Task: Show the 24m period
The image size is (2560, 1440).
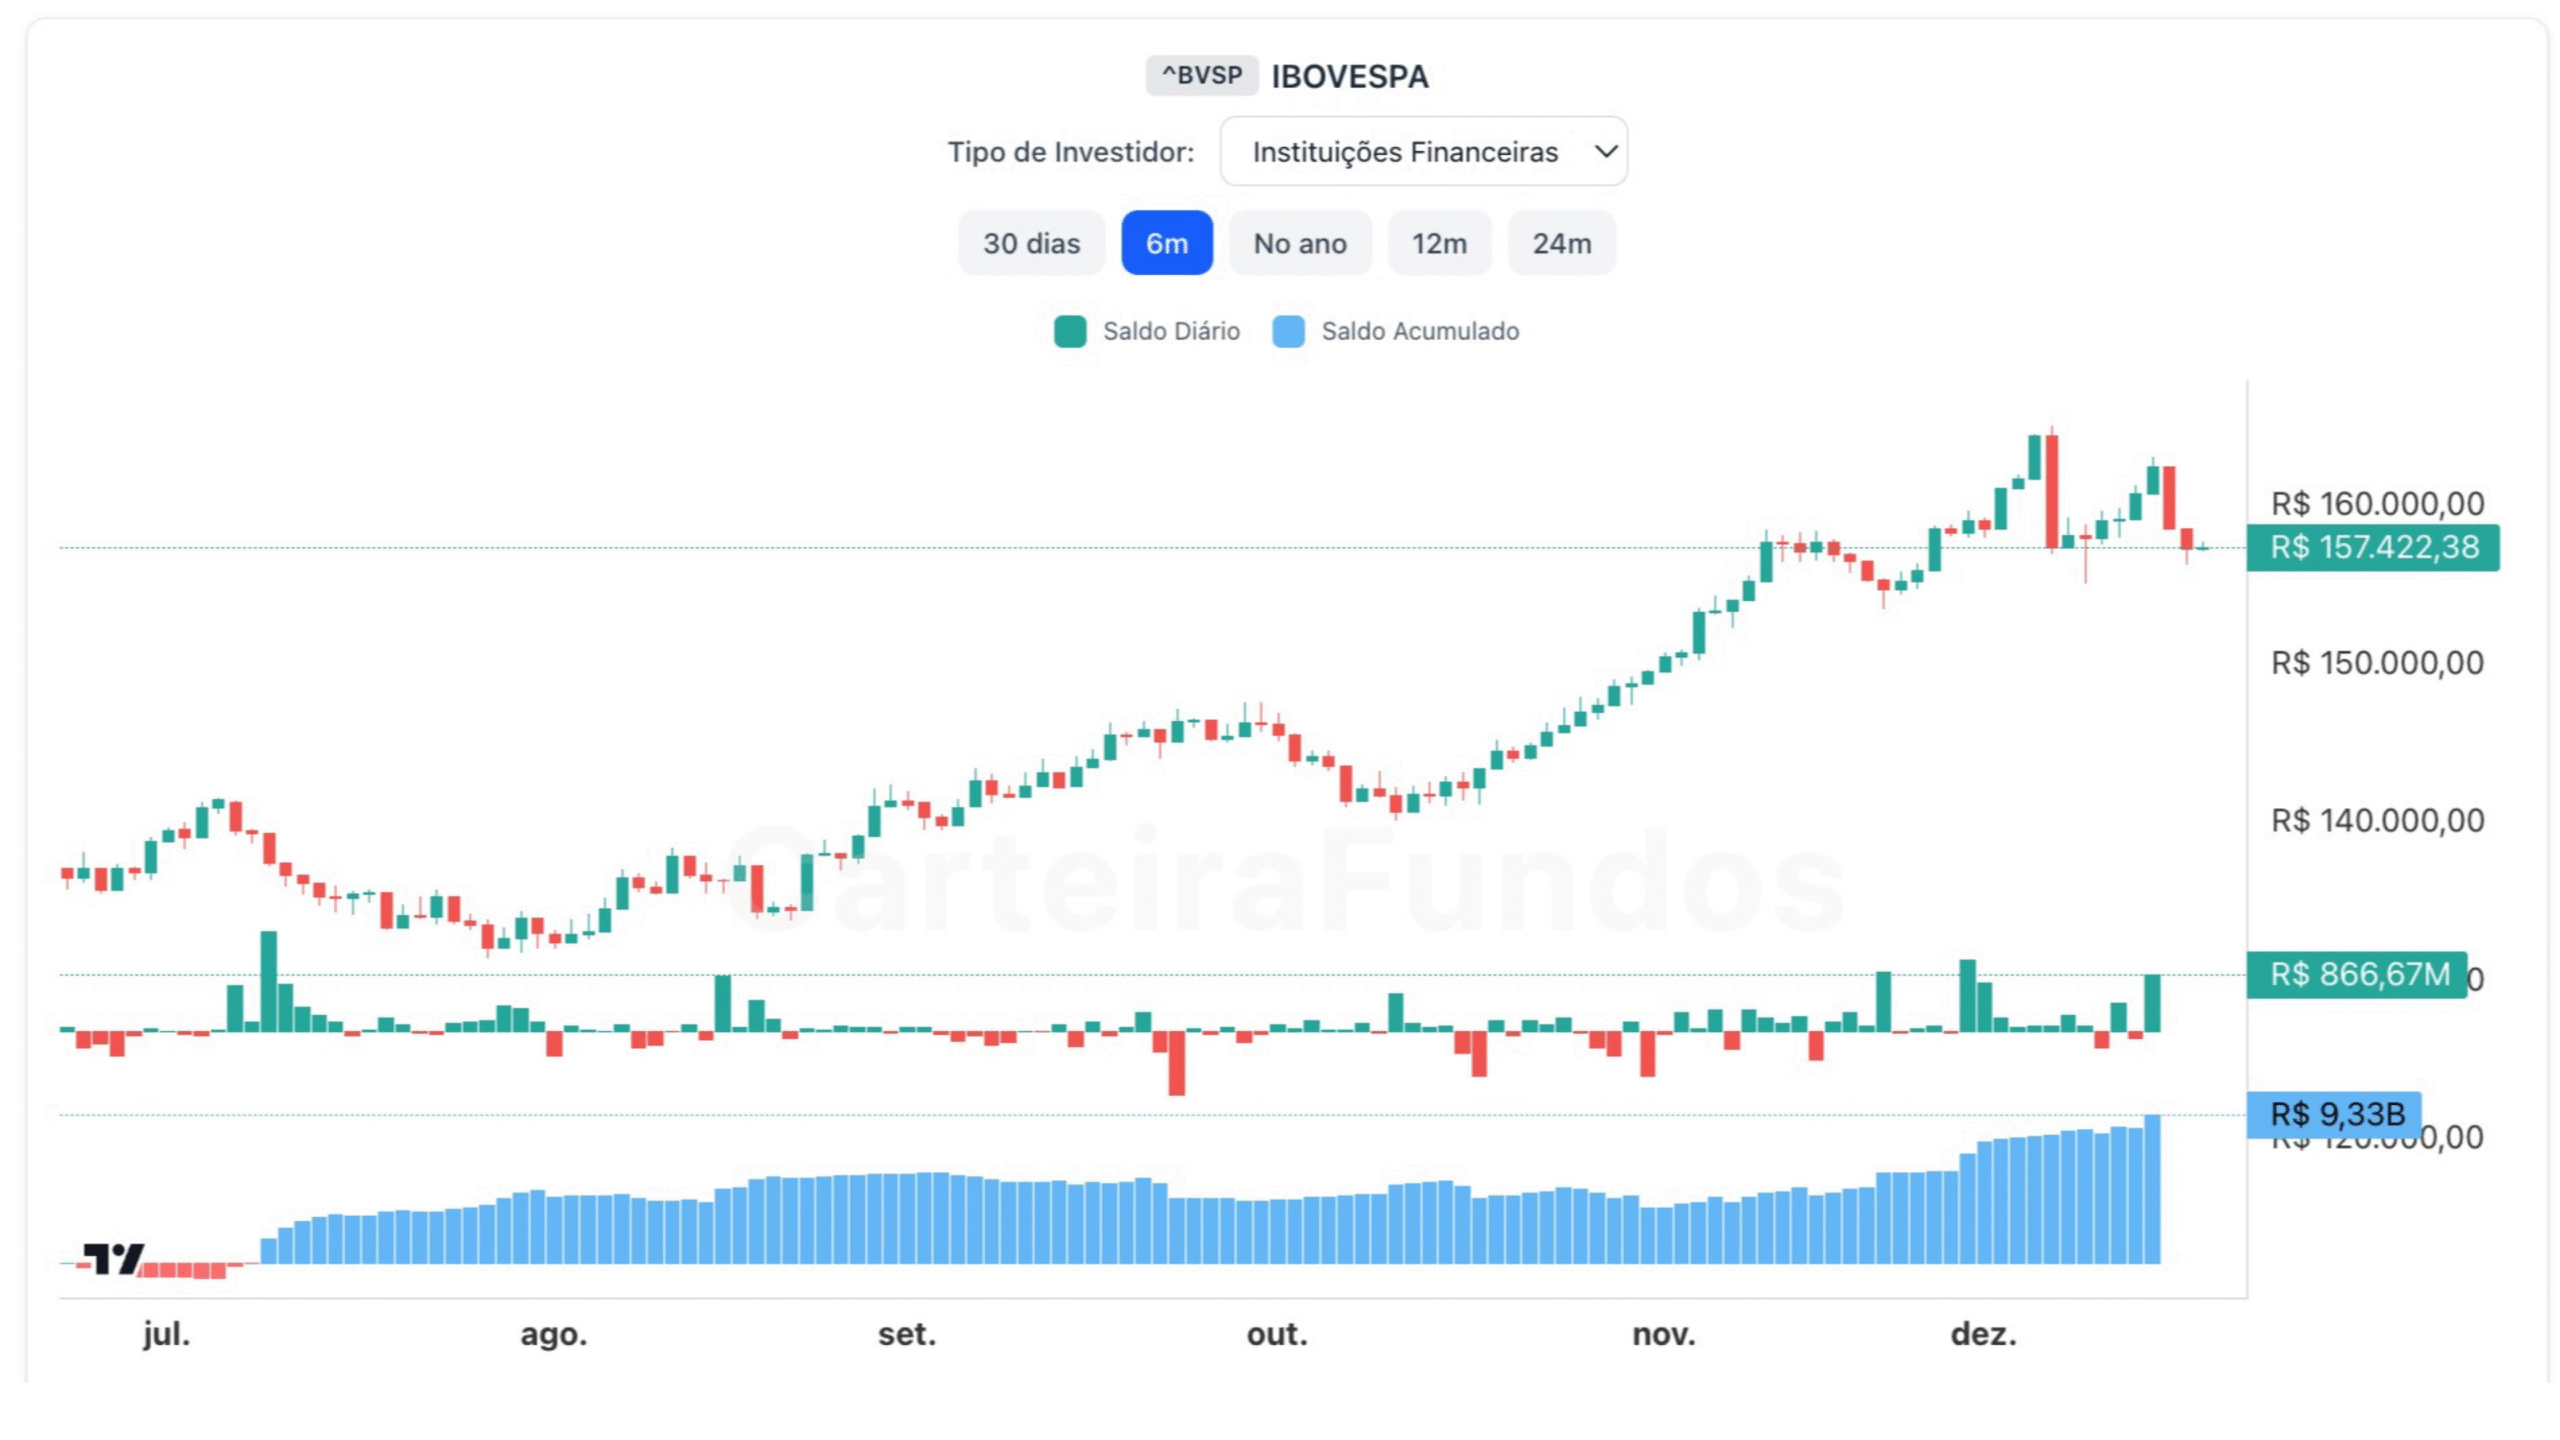Action: point(1561,243)
